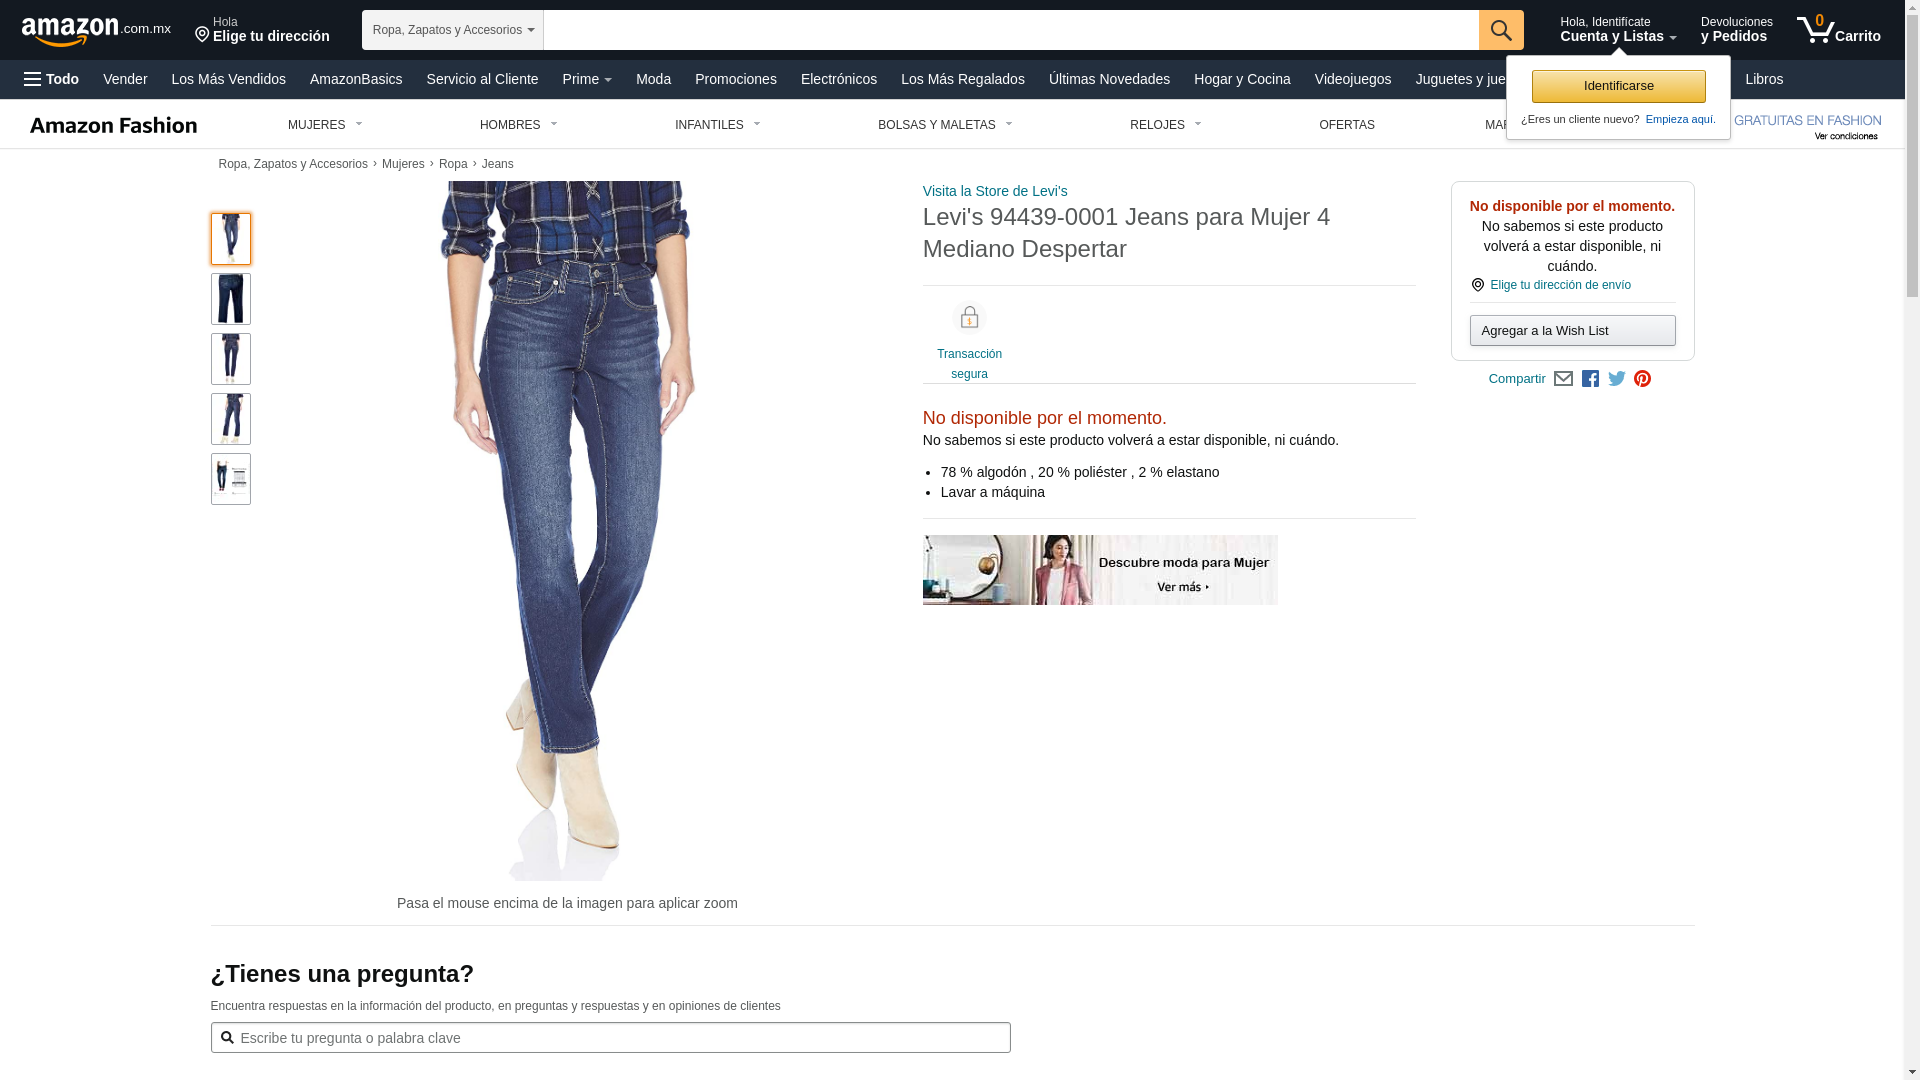Expand the MUJERES fashion menu
Screen dimensions: 1920x1080
point(325,125)
